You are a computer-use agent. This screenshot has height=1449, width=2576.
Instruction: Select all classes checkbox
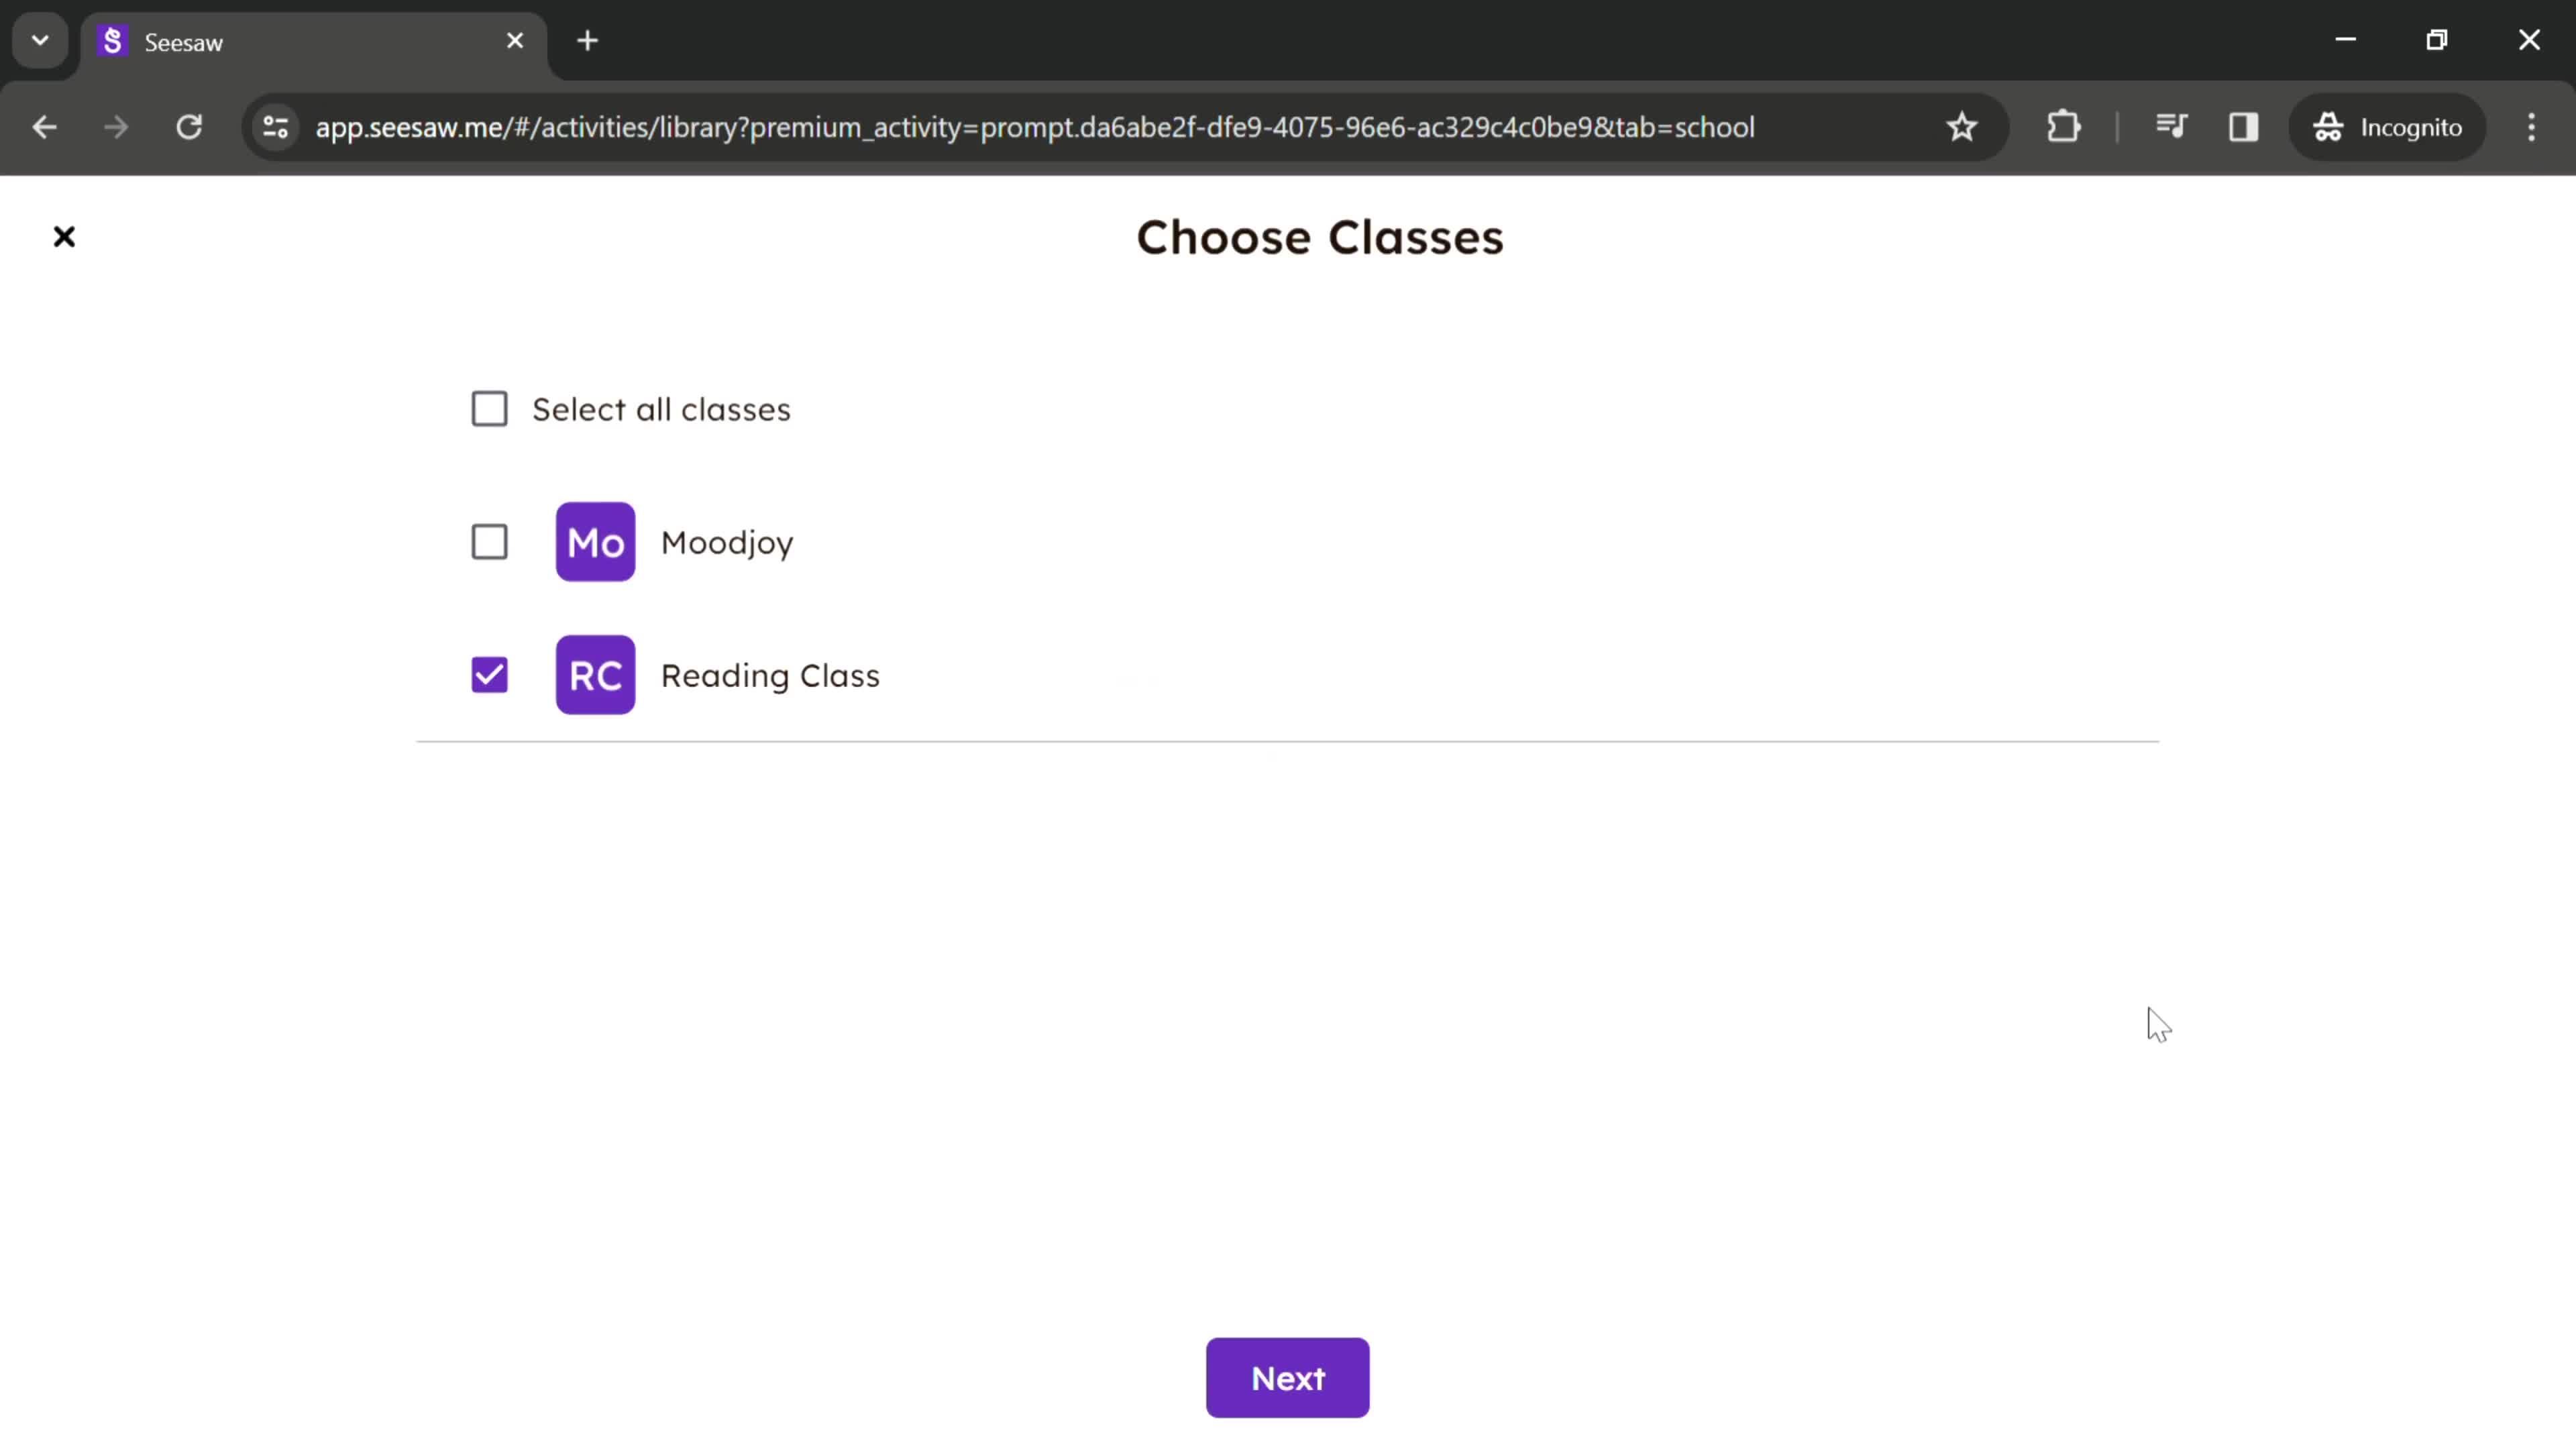coord(490,409)
